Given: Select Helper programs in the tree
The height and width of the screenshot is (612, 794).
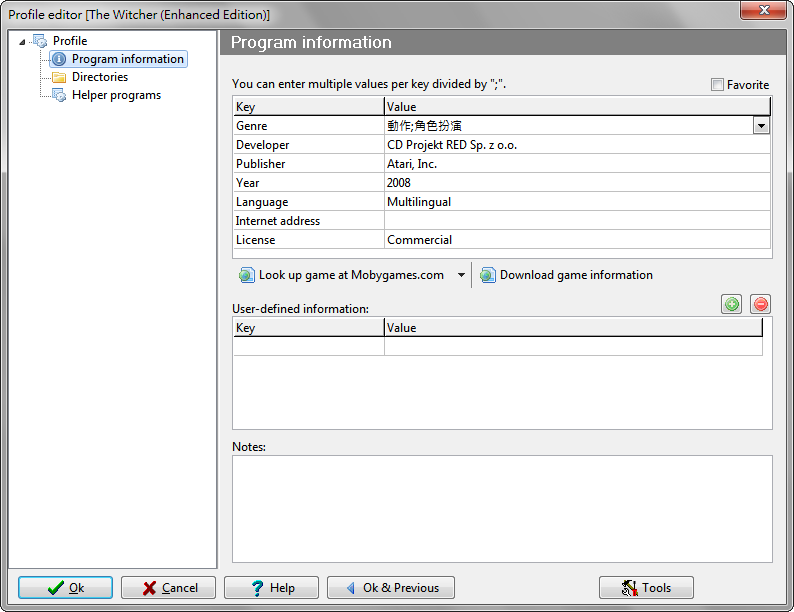Looking at the screenshot, I should [x=116, y=95].
